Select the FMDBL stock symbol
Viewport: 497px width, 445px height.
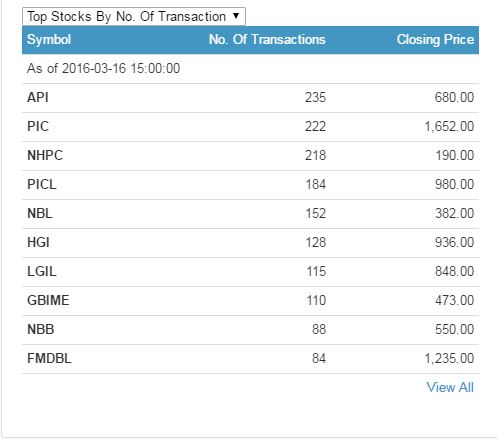(49, 359)
